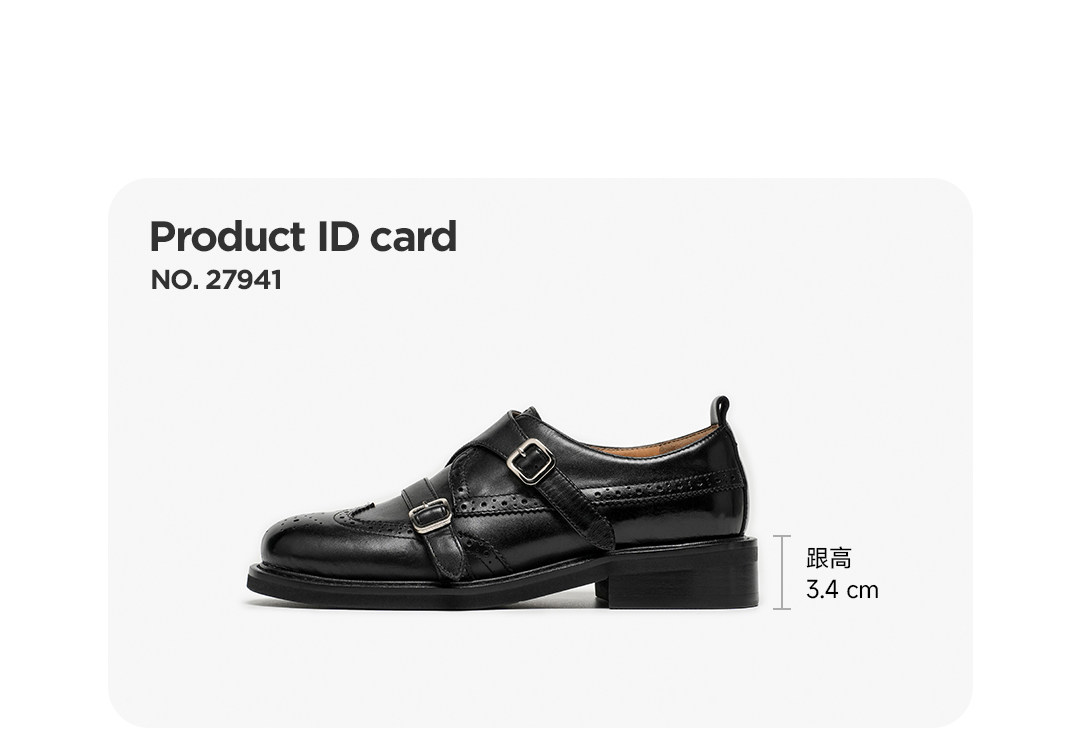Click the black block heel of the shoe

(x=682, y=578)
